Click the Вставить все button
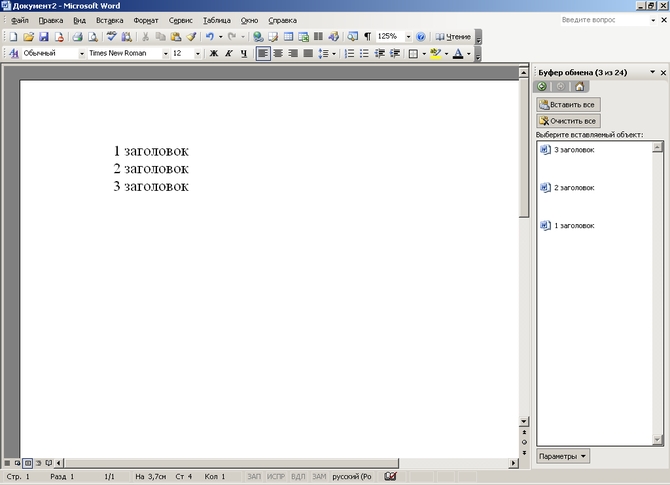Viewport: 670px width, 485px height. (569, 104)
